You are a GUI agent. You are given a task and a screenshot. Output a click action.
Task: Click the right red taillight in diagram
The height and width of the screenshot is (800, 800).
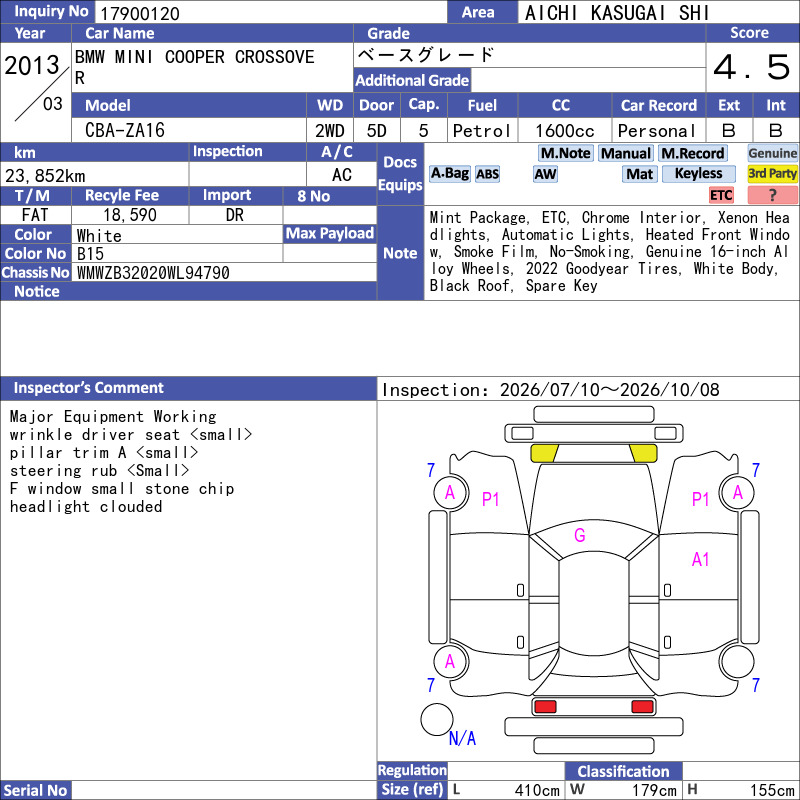(x=642, y=707)
